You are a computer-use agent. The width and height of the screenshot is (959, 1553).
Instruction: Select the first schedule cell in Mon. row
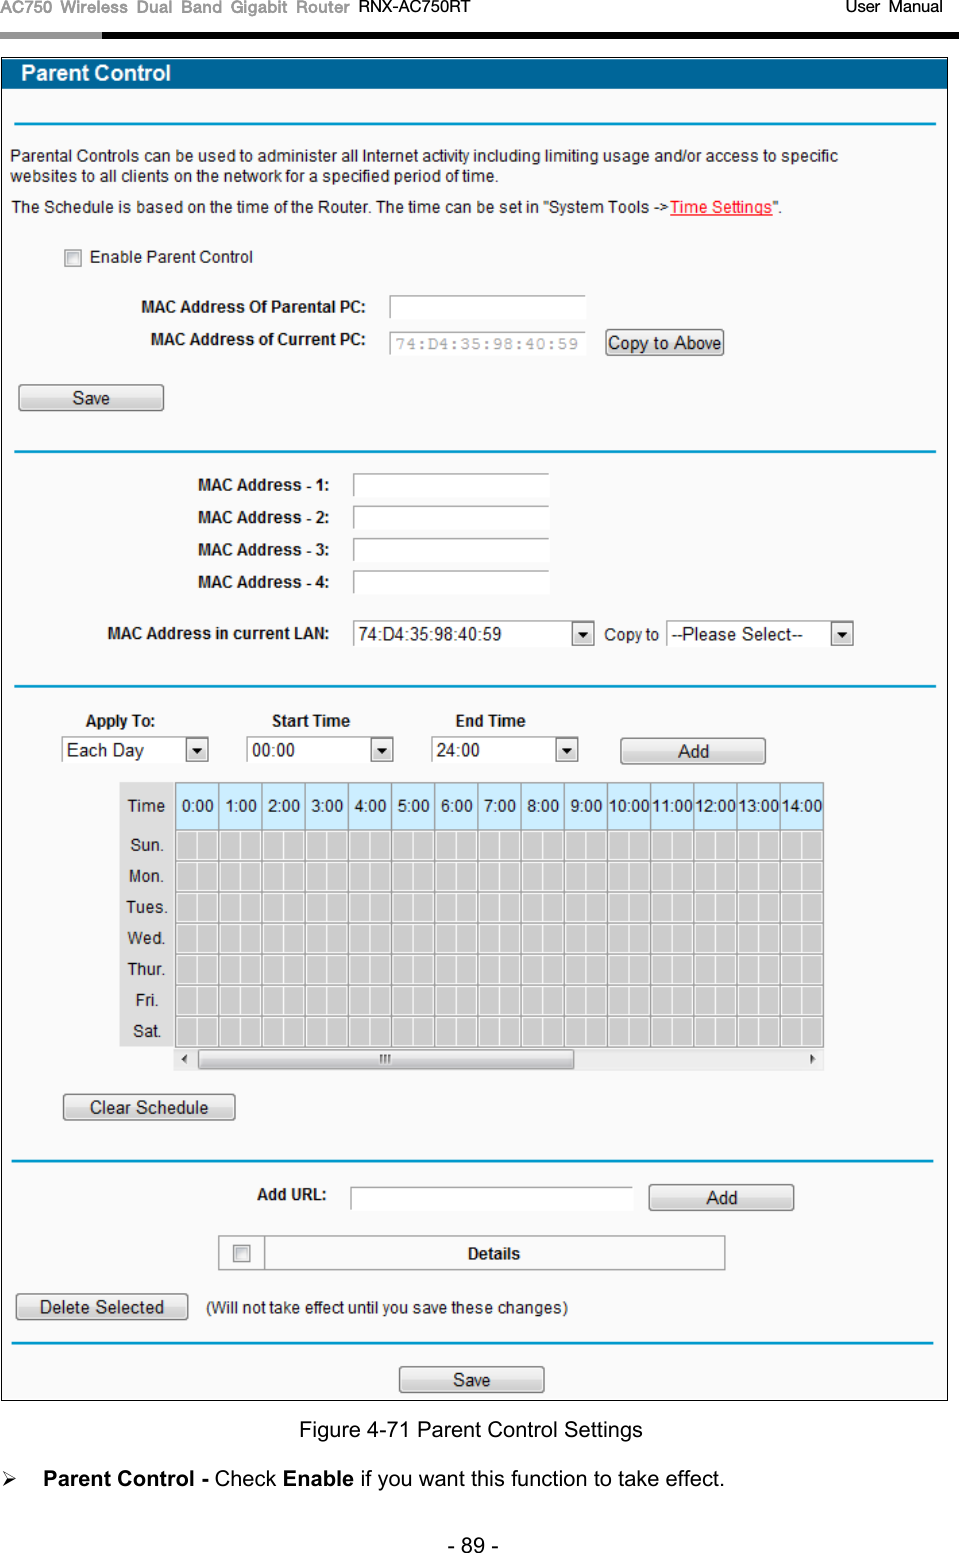click(x=186, y=877)
